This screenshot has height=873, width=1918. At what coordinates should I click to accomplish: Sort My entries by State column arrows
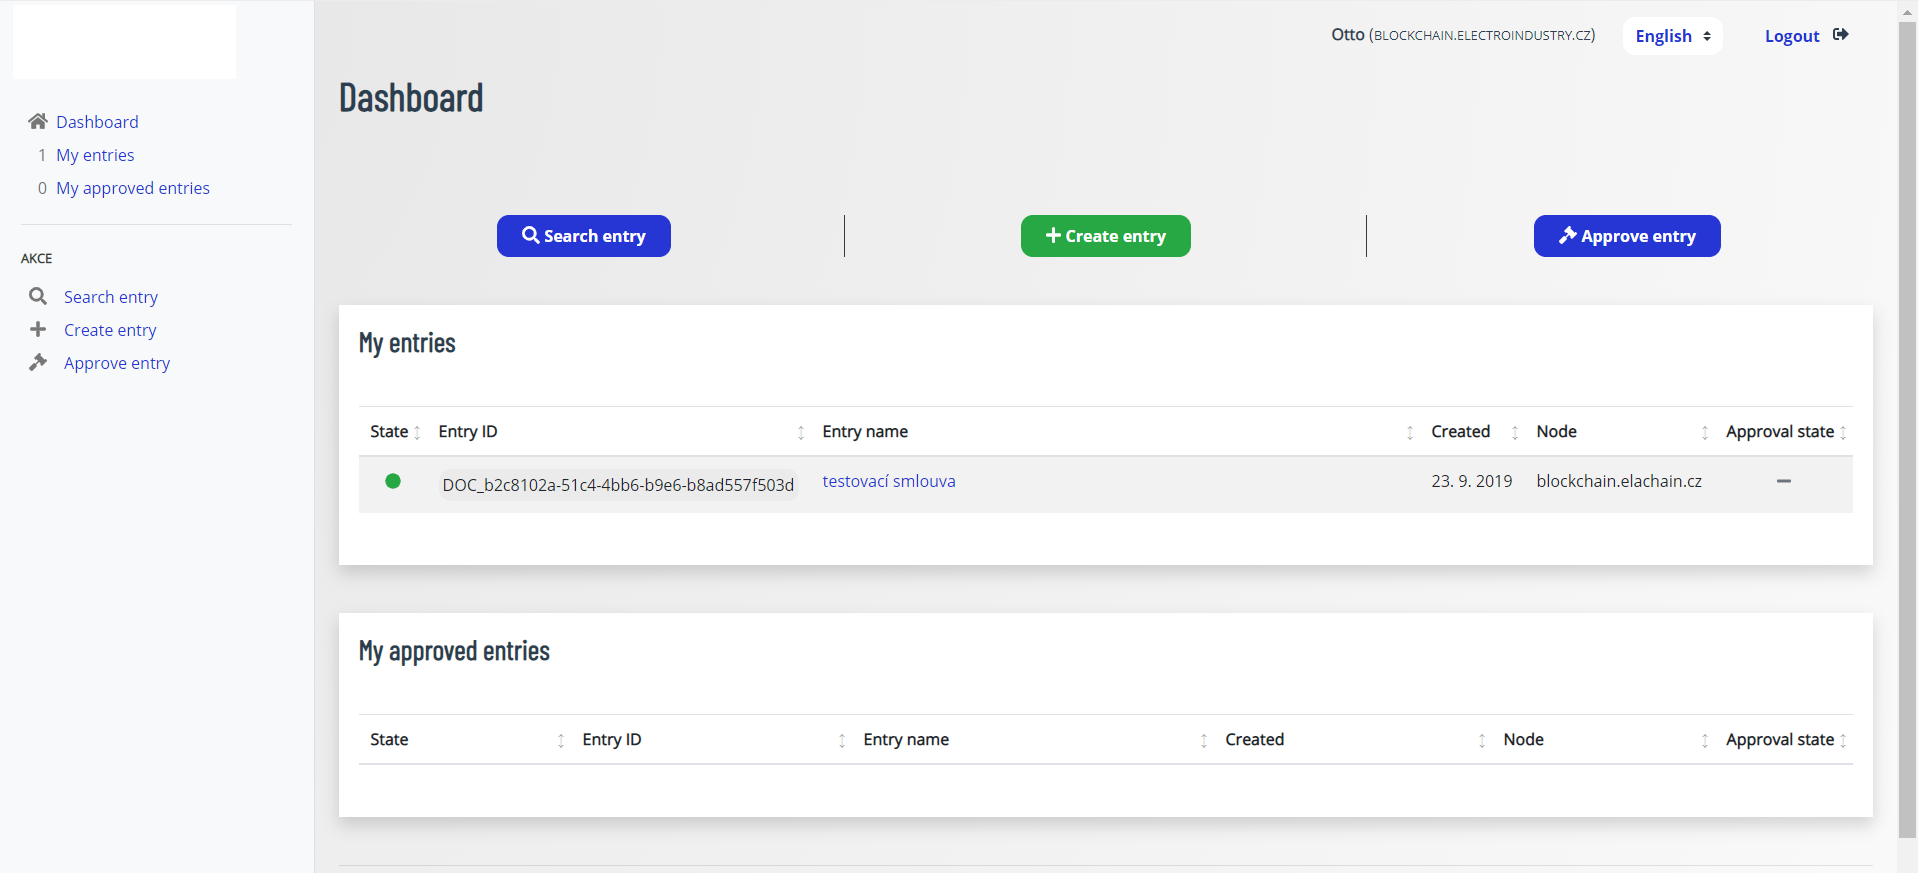417,432
